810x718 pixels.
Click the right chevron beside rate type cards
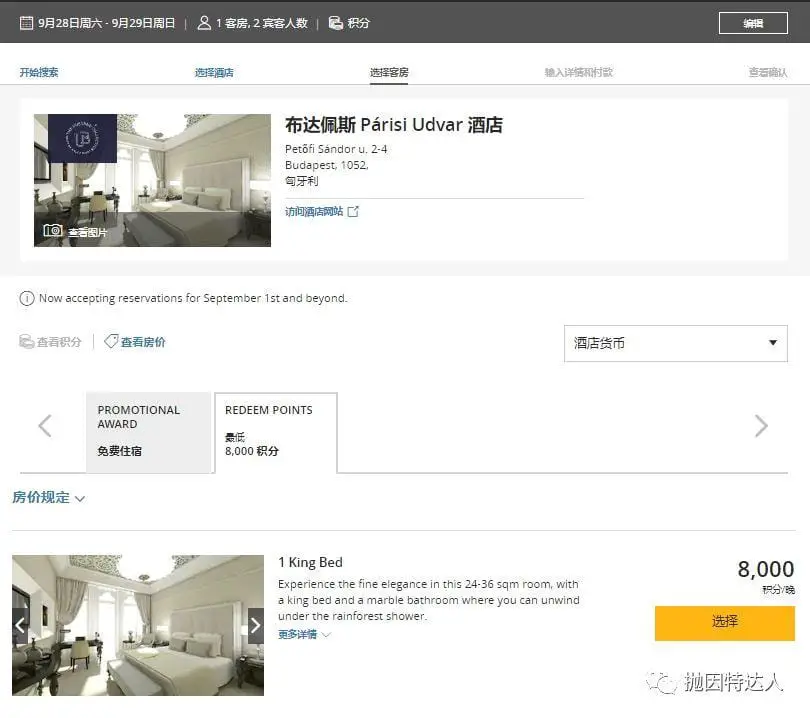tap(762, 425)
